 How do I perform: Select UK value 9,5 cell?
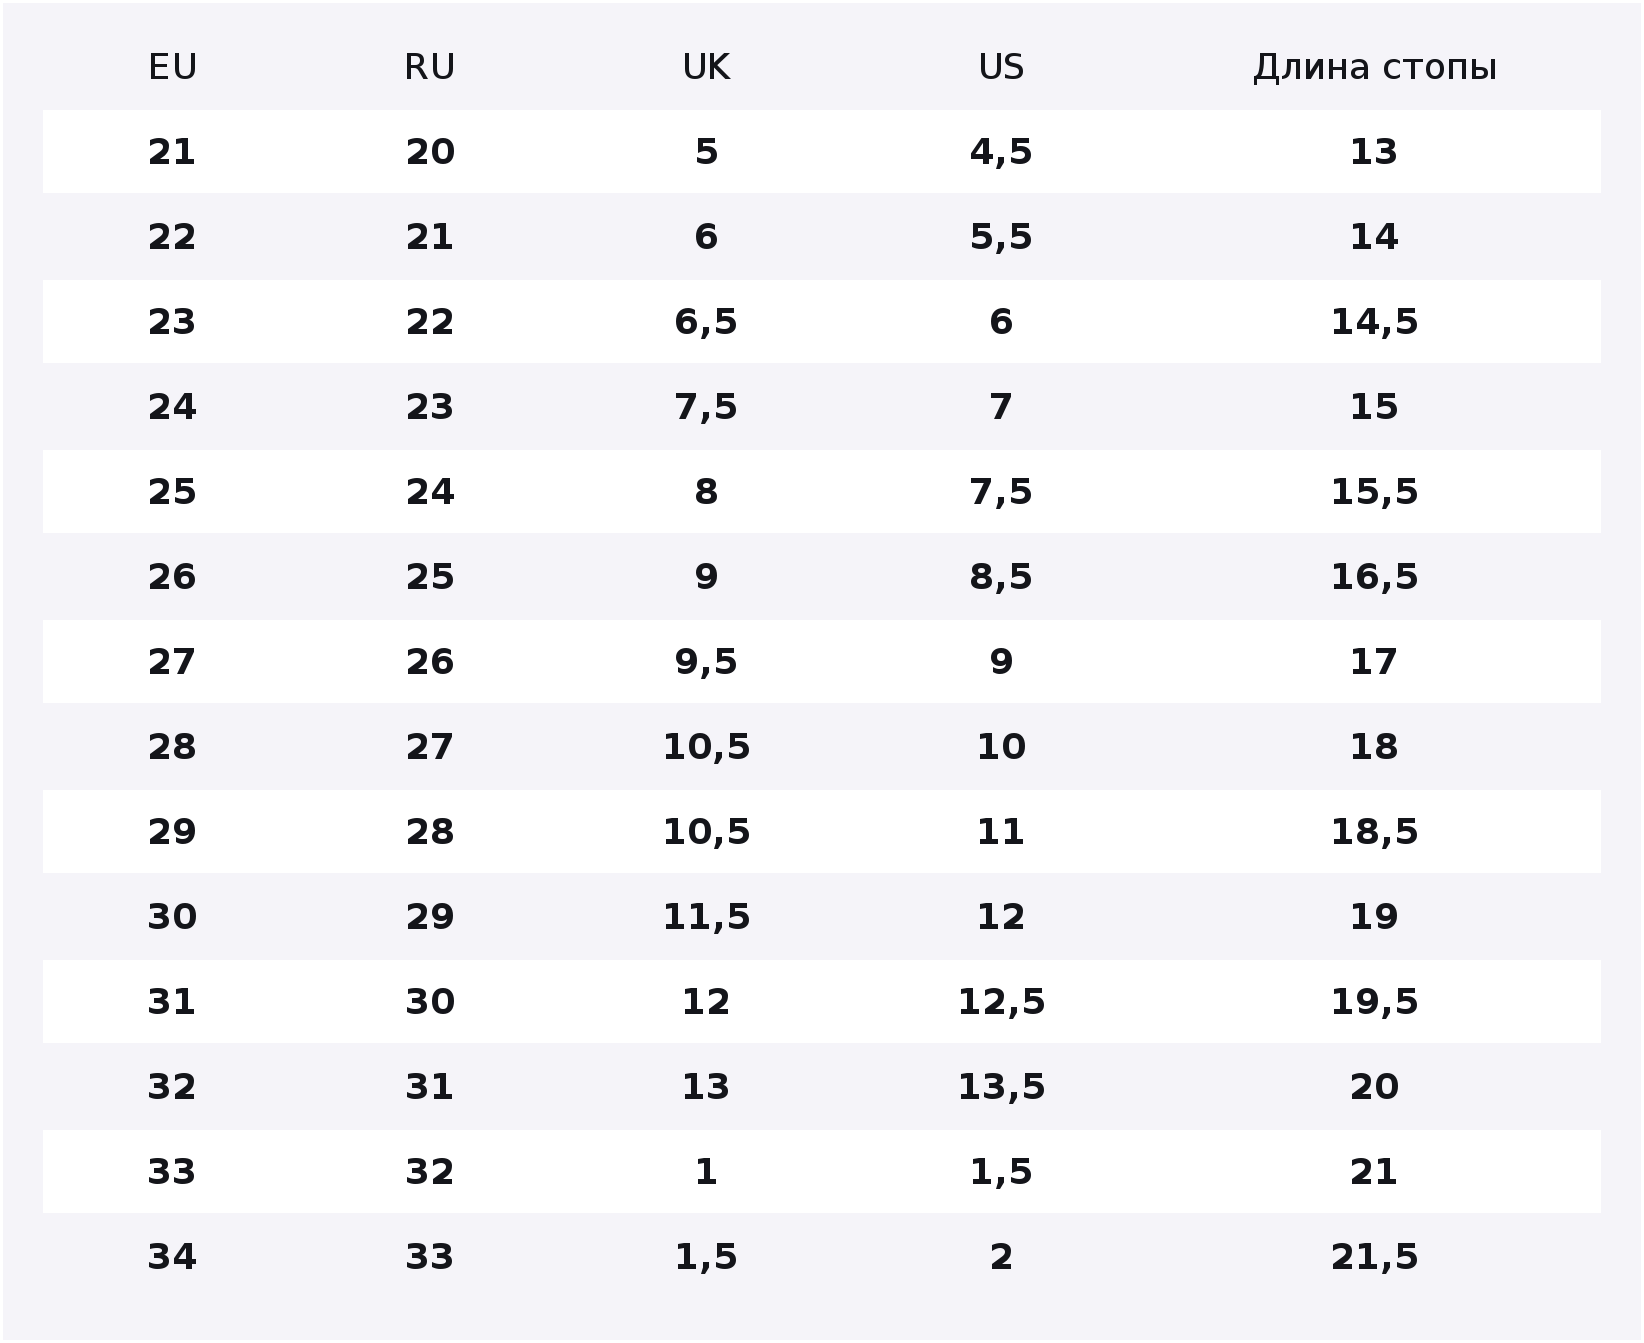(x=706, y=662)
